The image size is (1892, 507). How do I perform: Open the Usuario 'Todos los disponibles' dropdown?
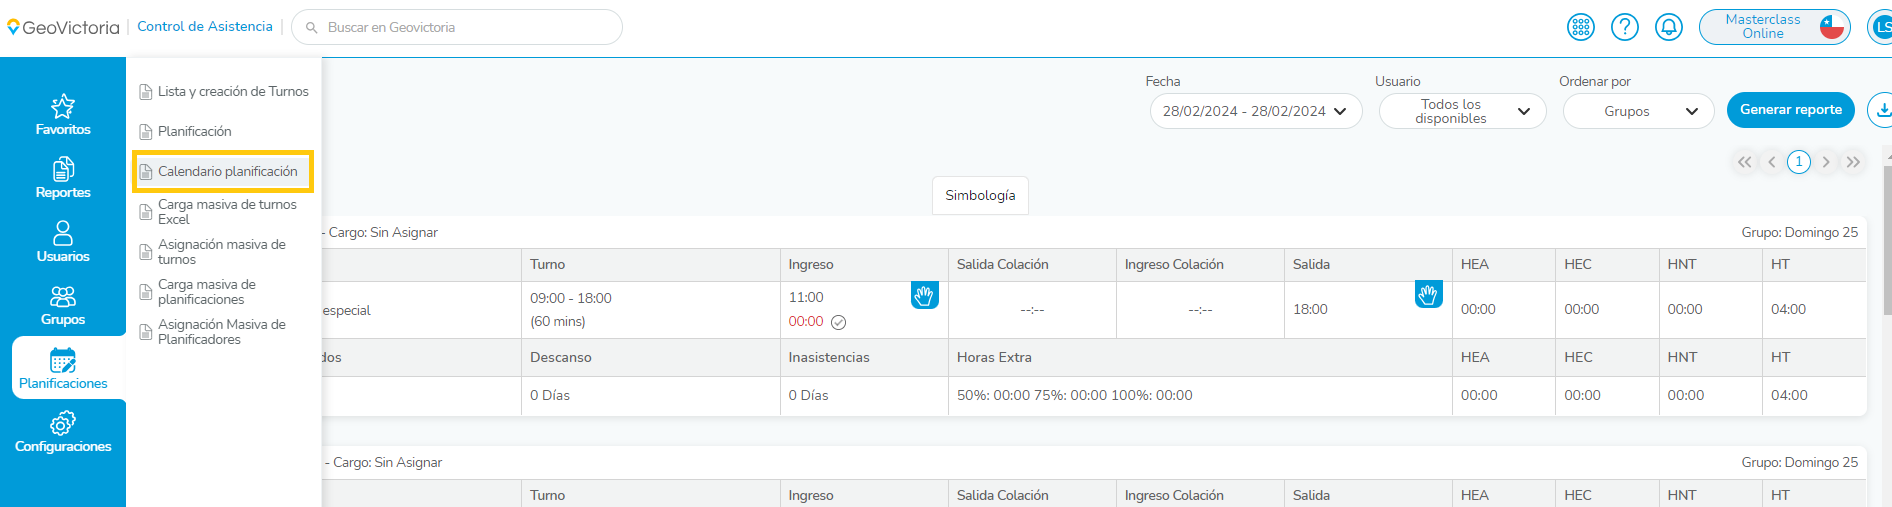1462,111
